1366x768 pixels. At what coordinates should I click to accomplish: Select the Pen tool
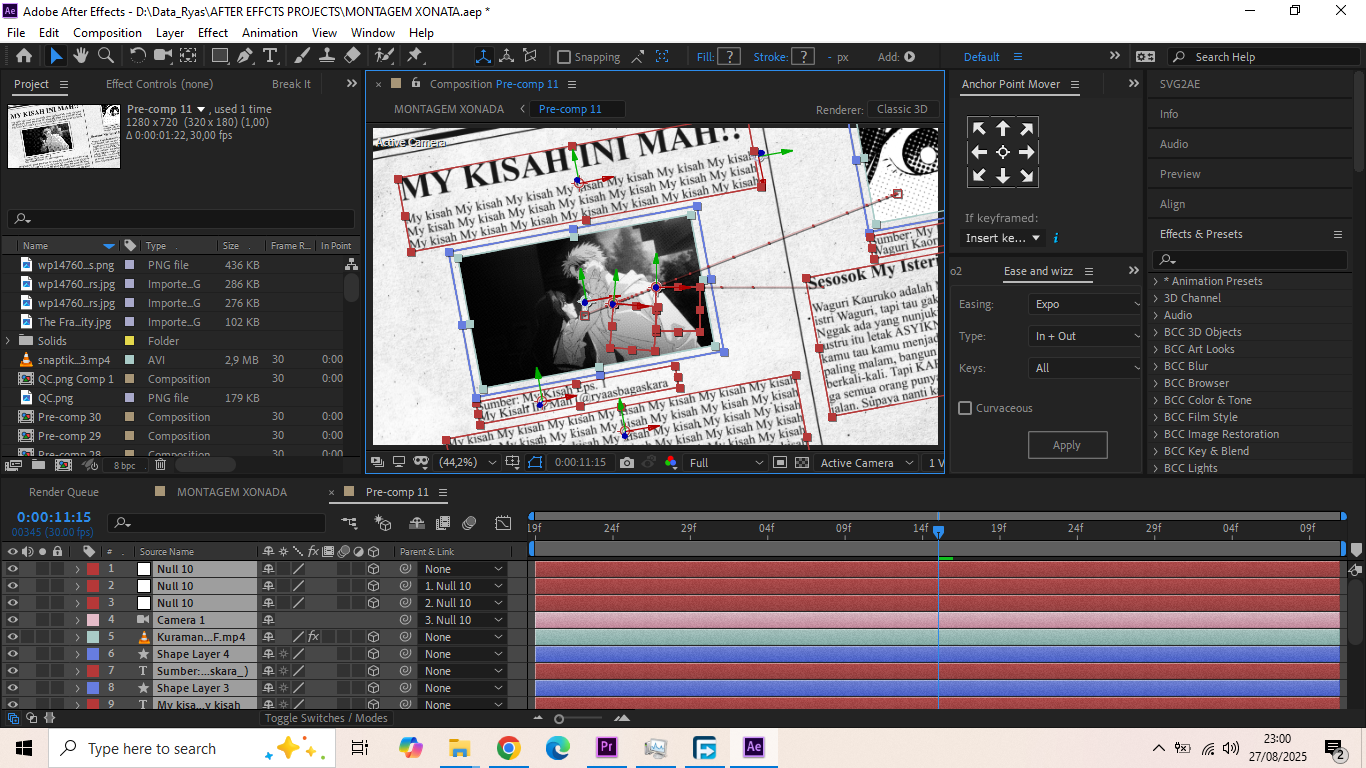tap(245, 56)
